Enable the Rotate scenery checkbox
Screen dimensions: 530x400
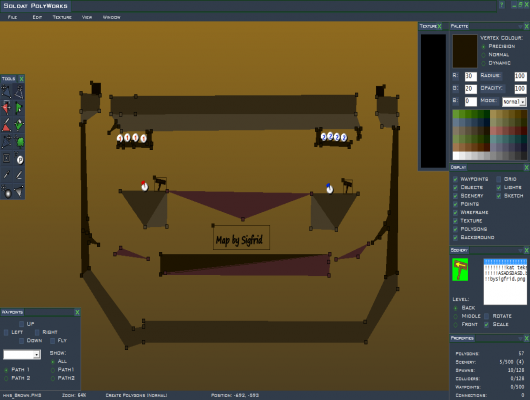pyautogui.click(x=486, y=316)
